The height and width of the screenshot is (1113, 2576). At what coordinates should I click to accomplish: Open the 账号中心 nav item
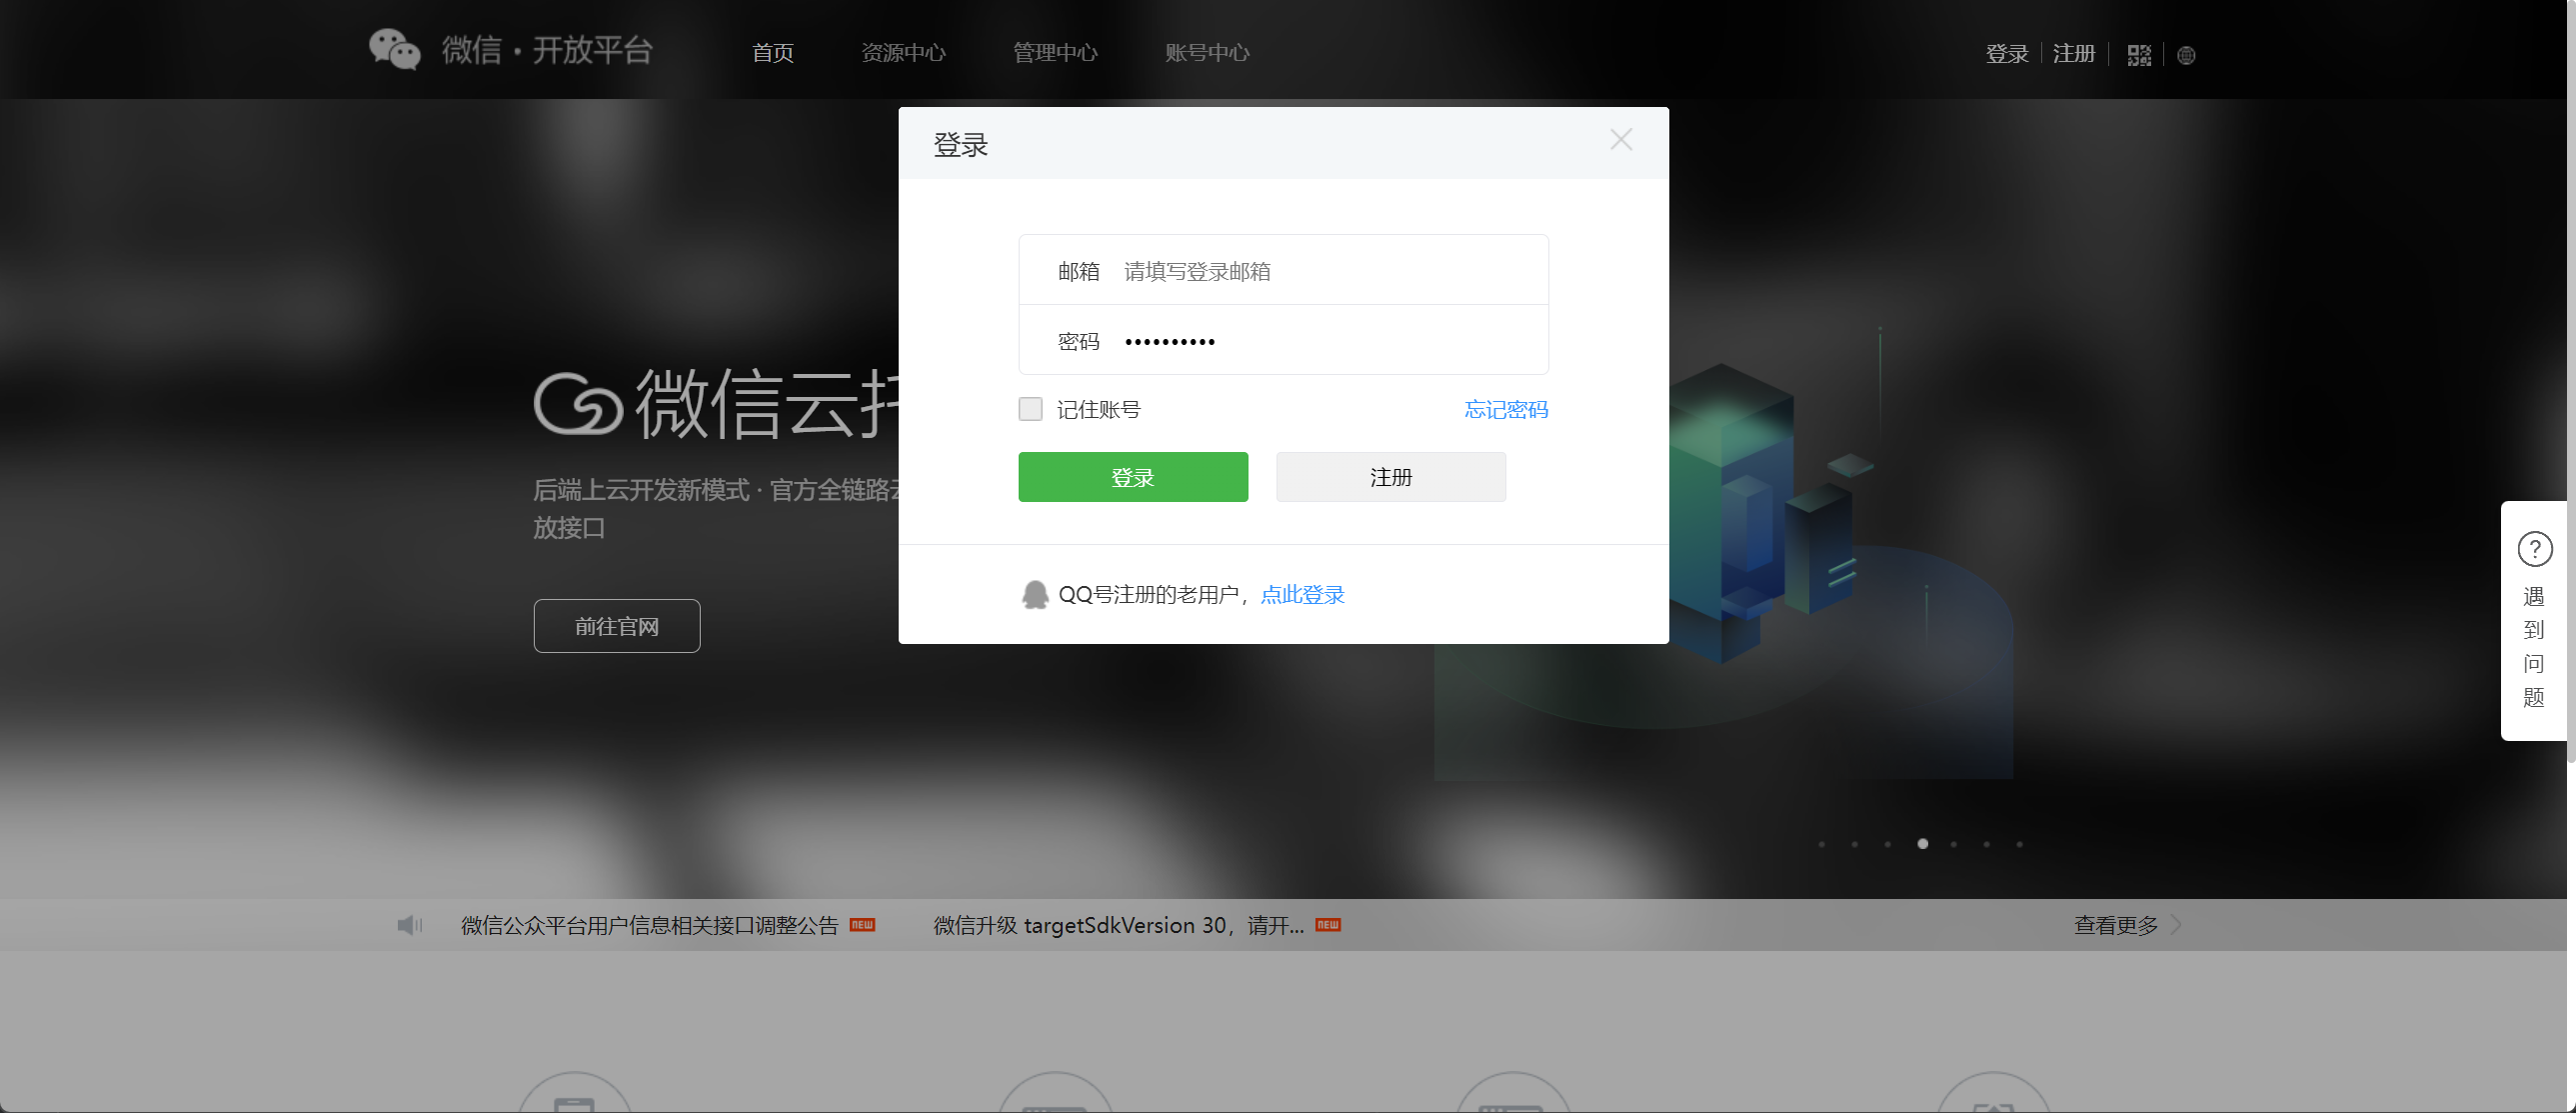point(1207,53)
